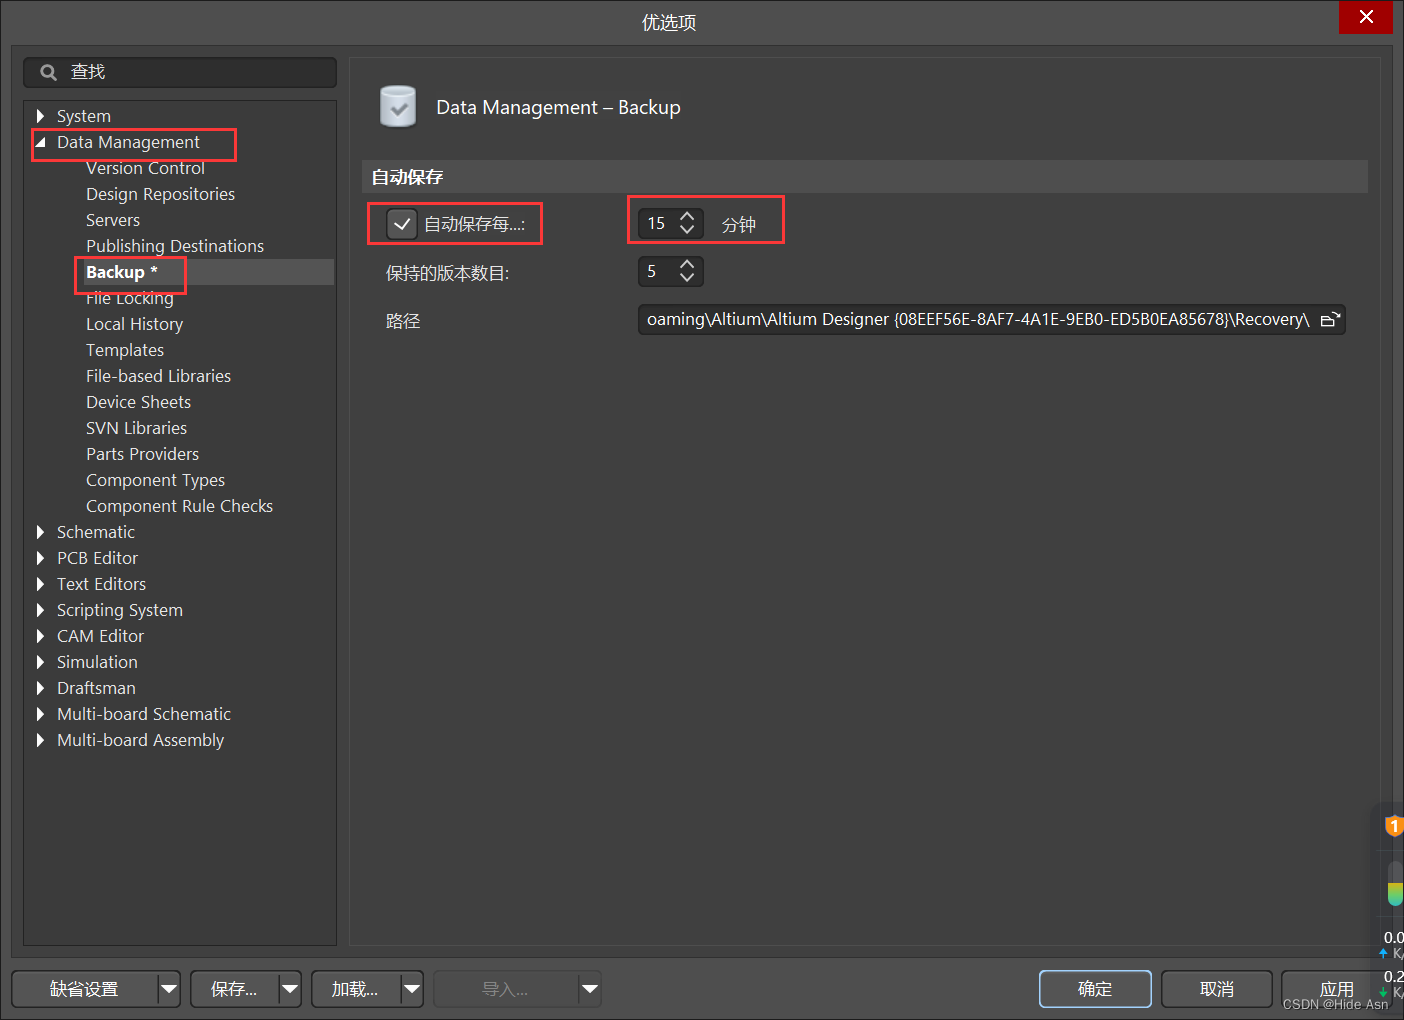Click the 查找 search input field
Screen dimensions: 1404x1020
180,72
